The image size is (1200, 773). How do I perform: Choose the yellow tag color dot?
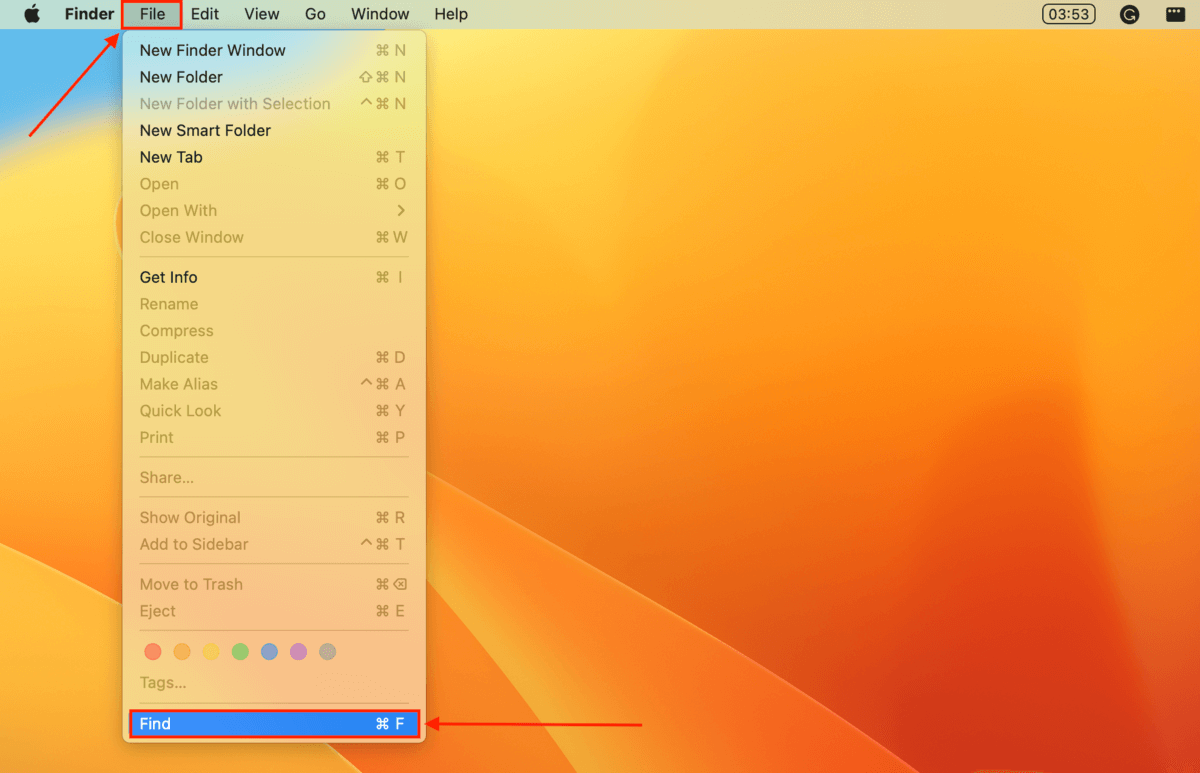click(x=211, y=652)
